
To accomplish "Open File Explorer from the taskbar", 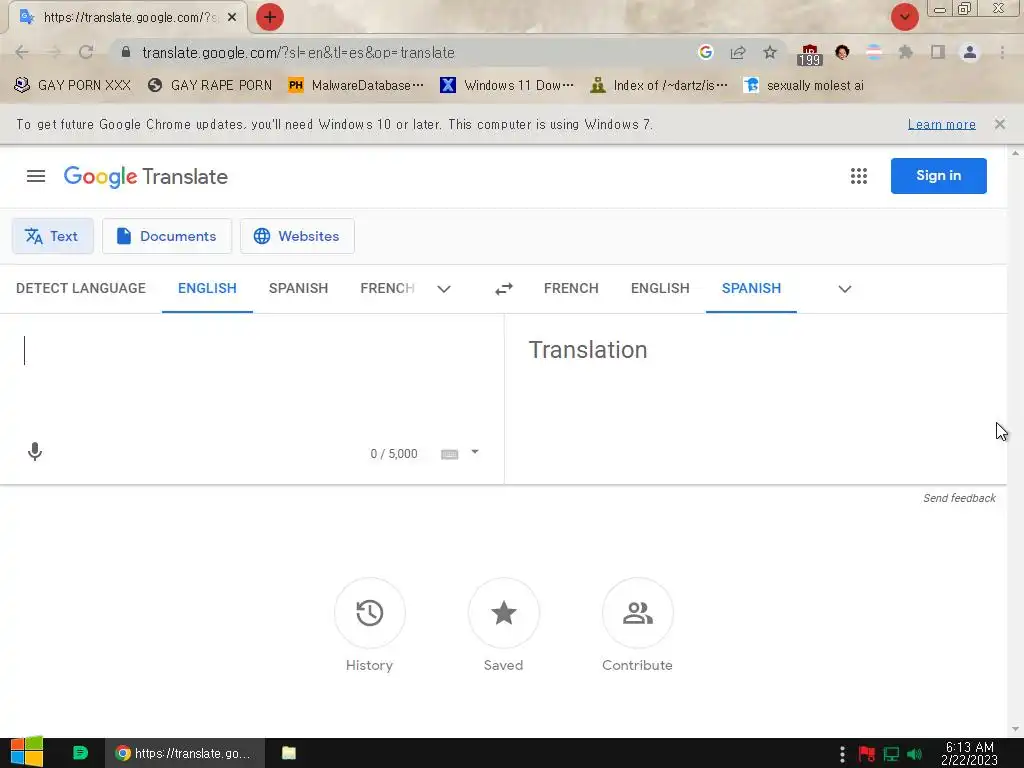I will click(x=289, y=753).
